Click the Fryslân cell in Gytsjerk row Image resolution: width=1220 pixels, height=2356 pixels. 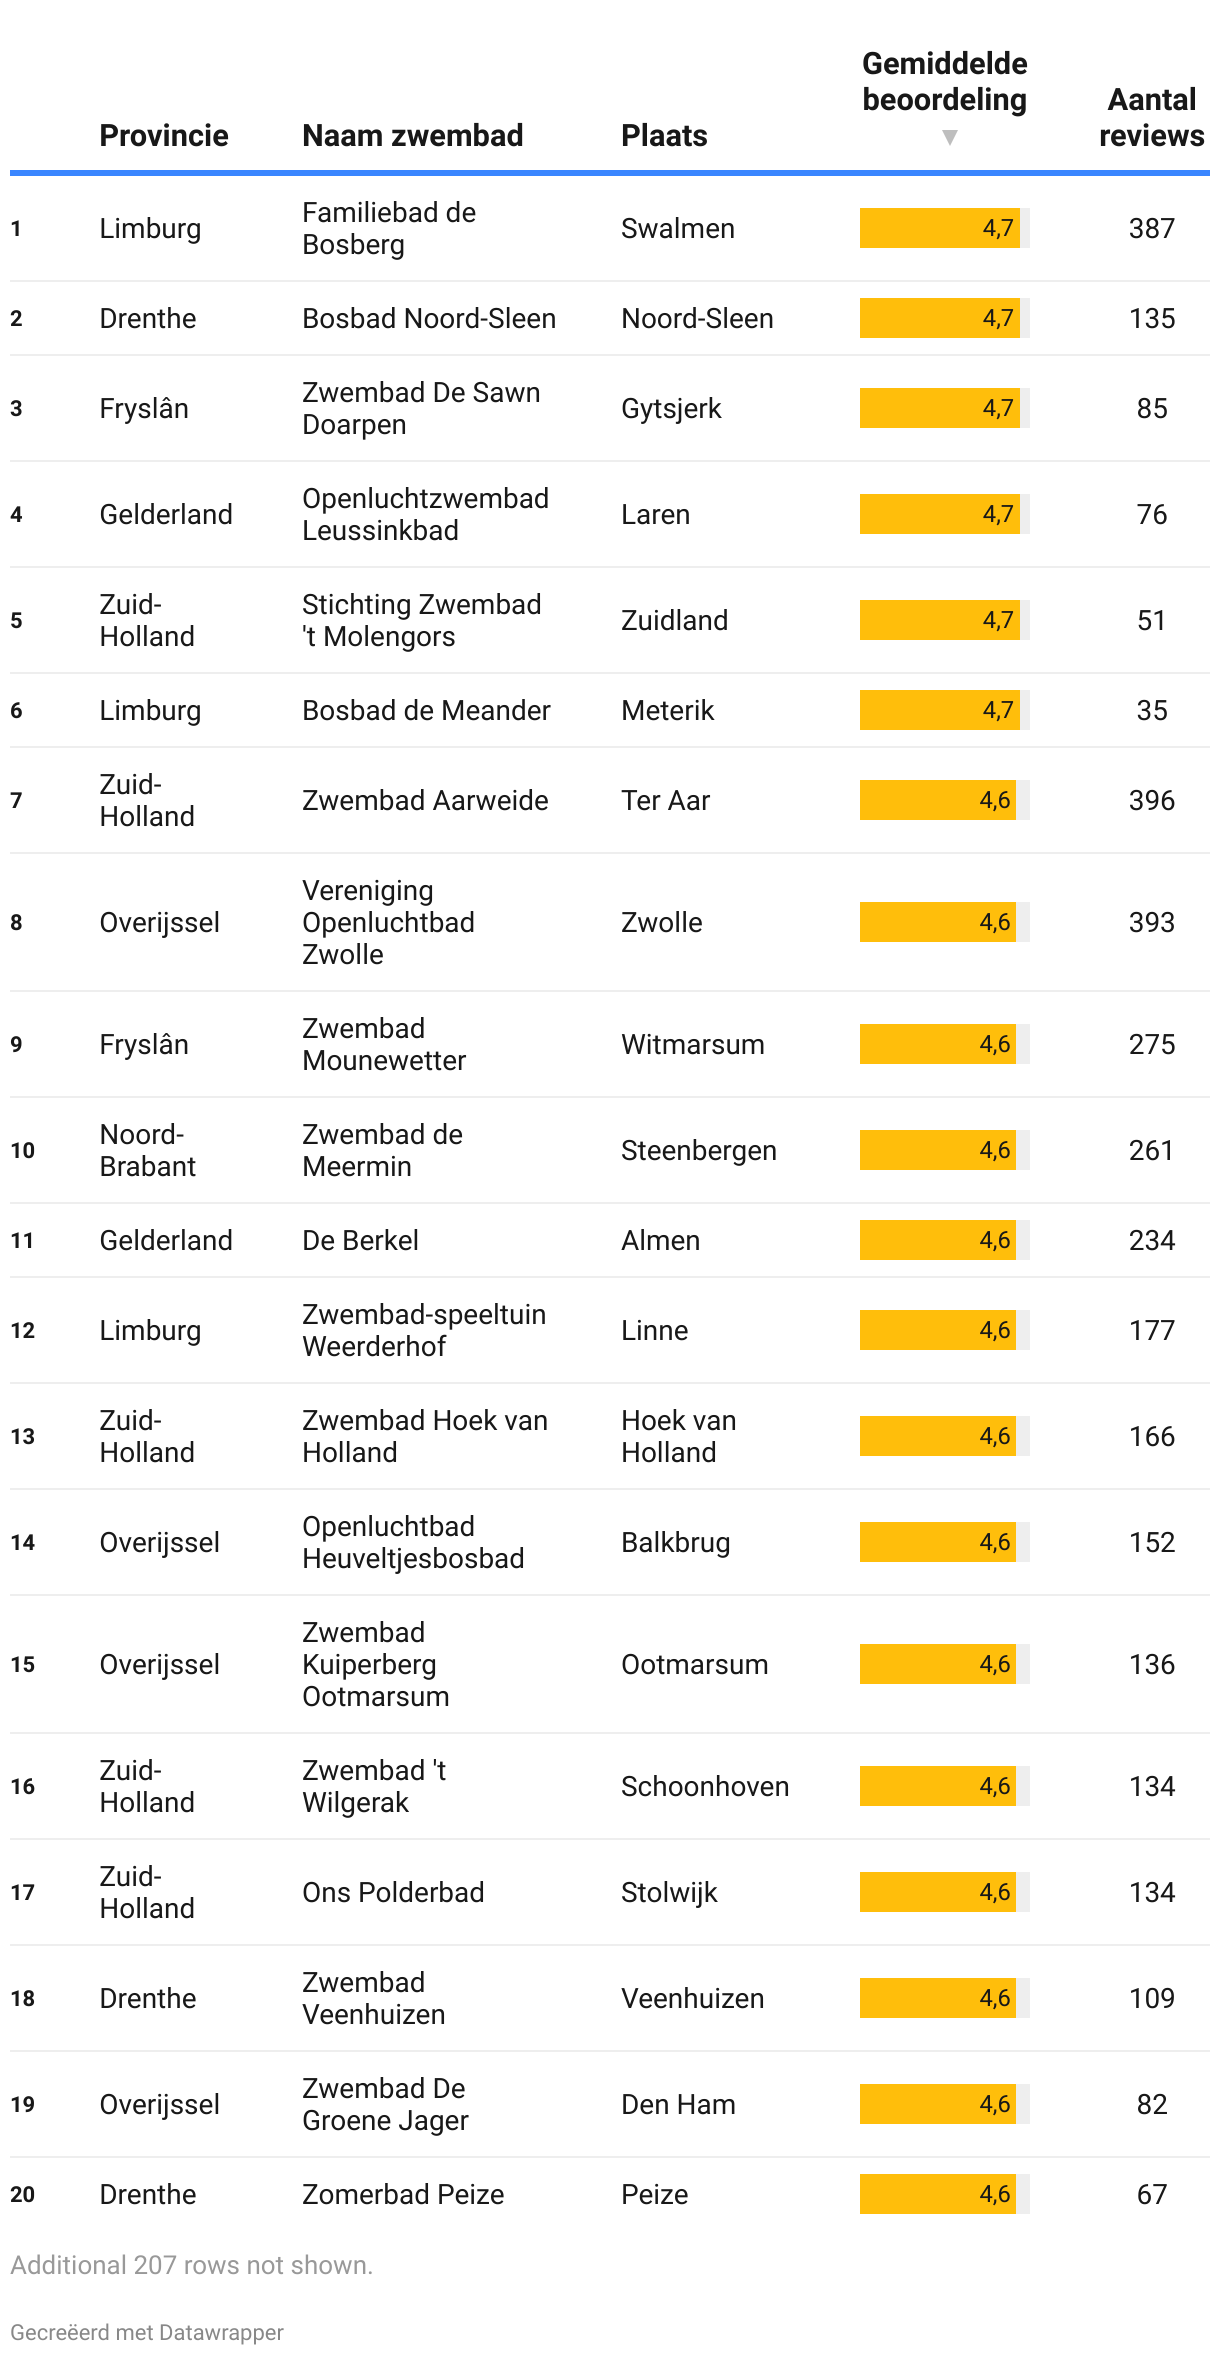[x=144, y=408]
